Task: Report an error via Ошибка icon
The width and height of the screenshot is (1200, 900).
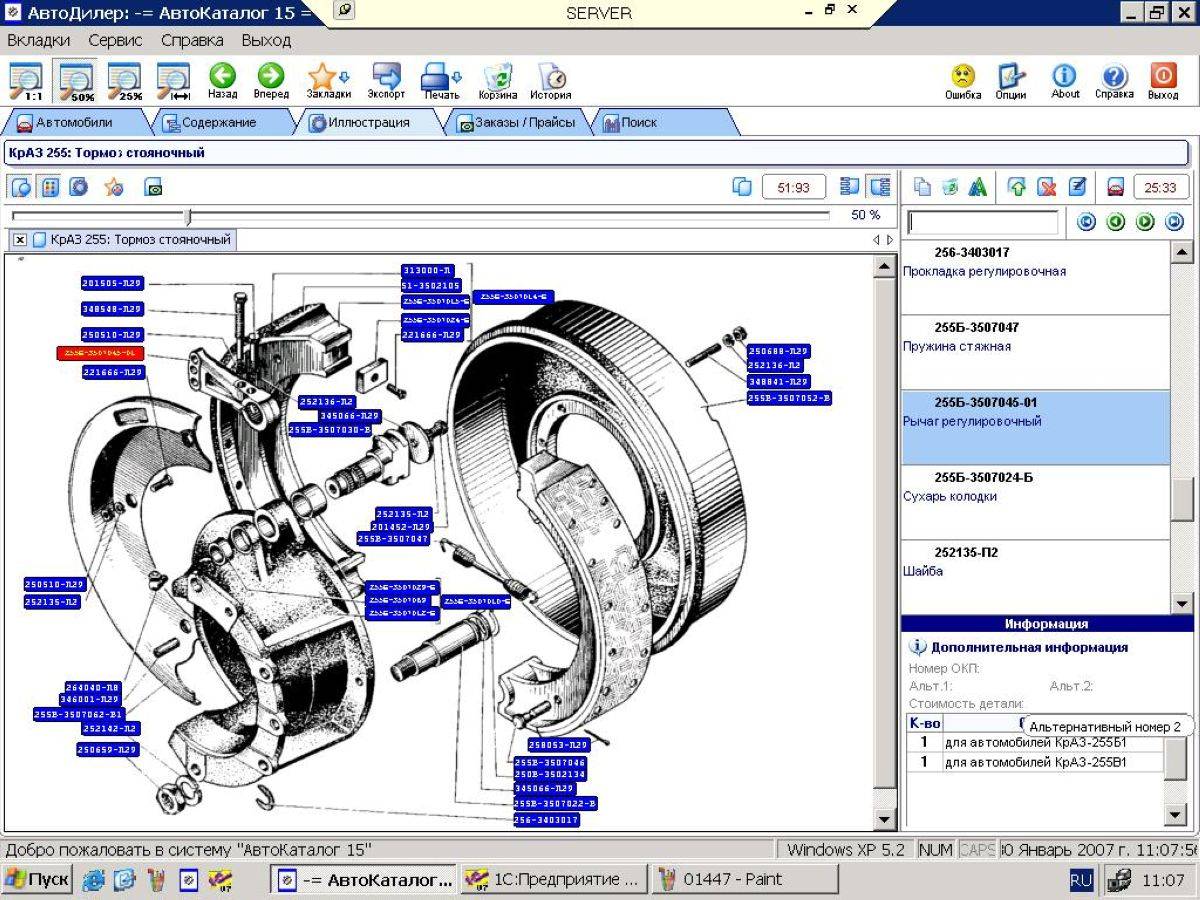Action: pos(962,81)
